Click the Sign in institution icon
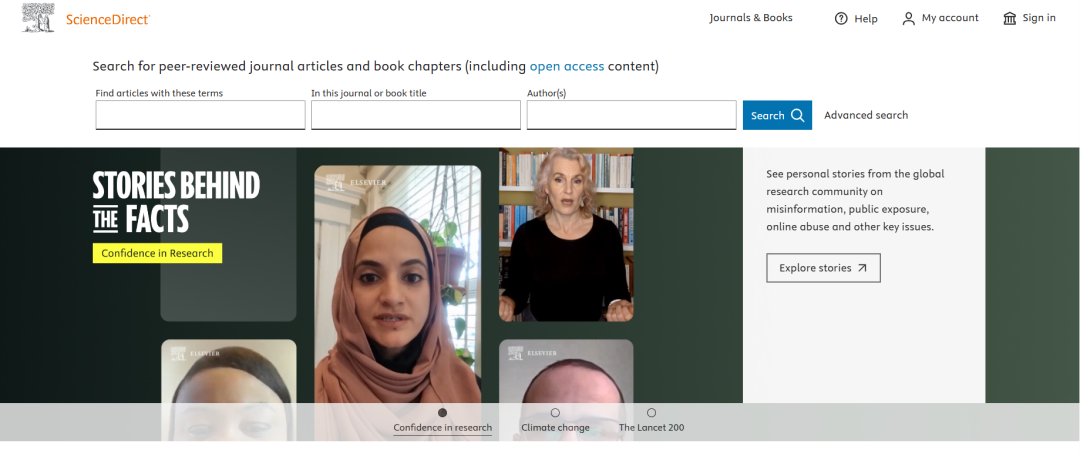 click(1010, 19)
